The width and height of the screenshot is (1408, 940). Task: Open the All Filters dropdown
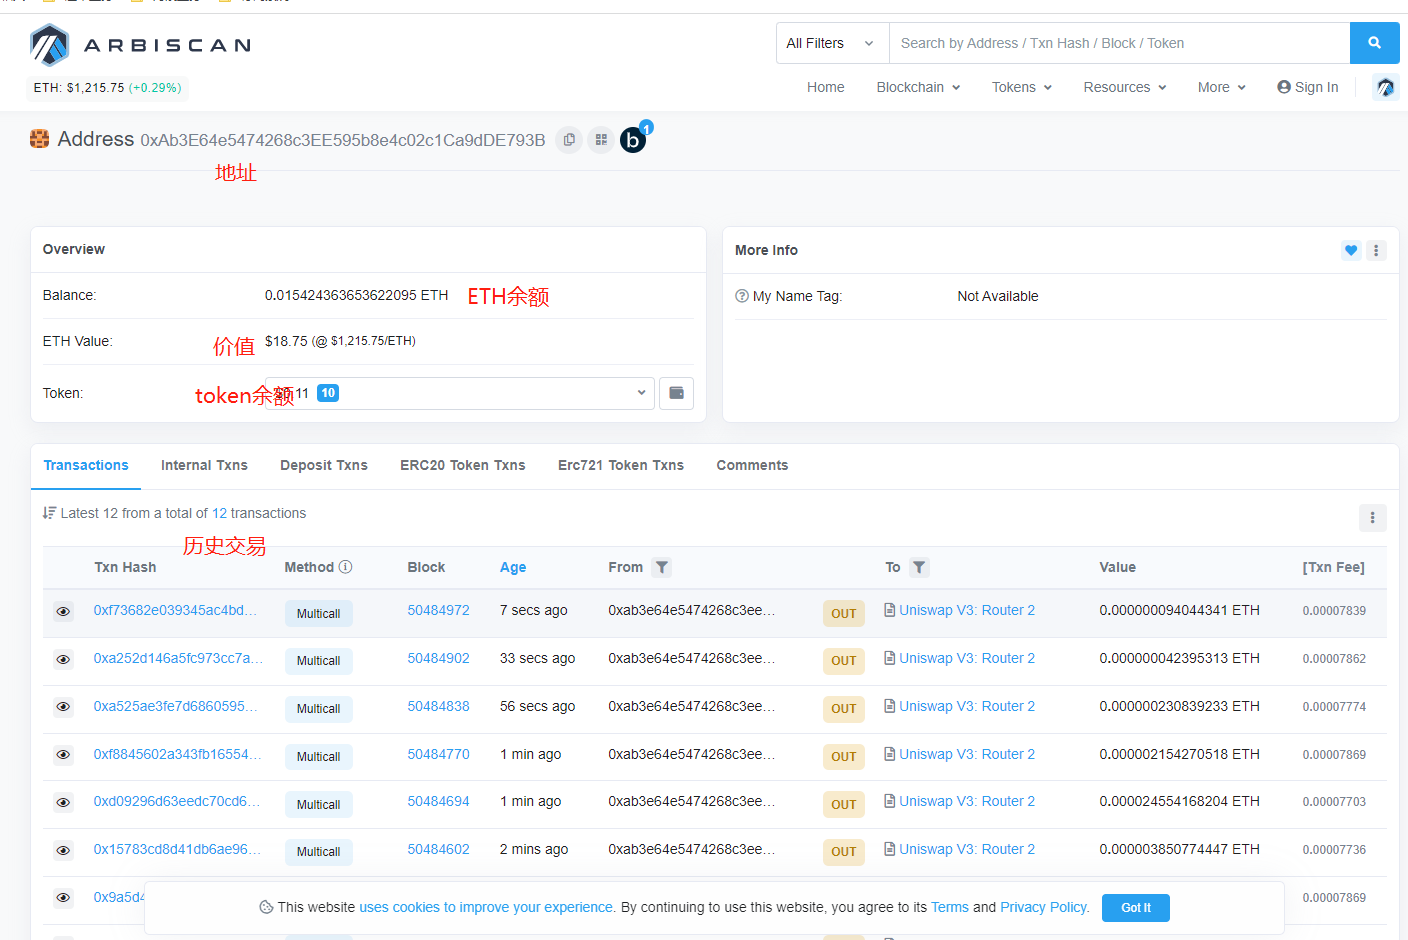[831, 43]
